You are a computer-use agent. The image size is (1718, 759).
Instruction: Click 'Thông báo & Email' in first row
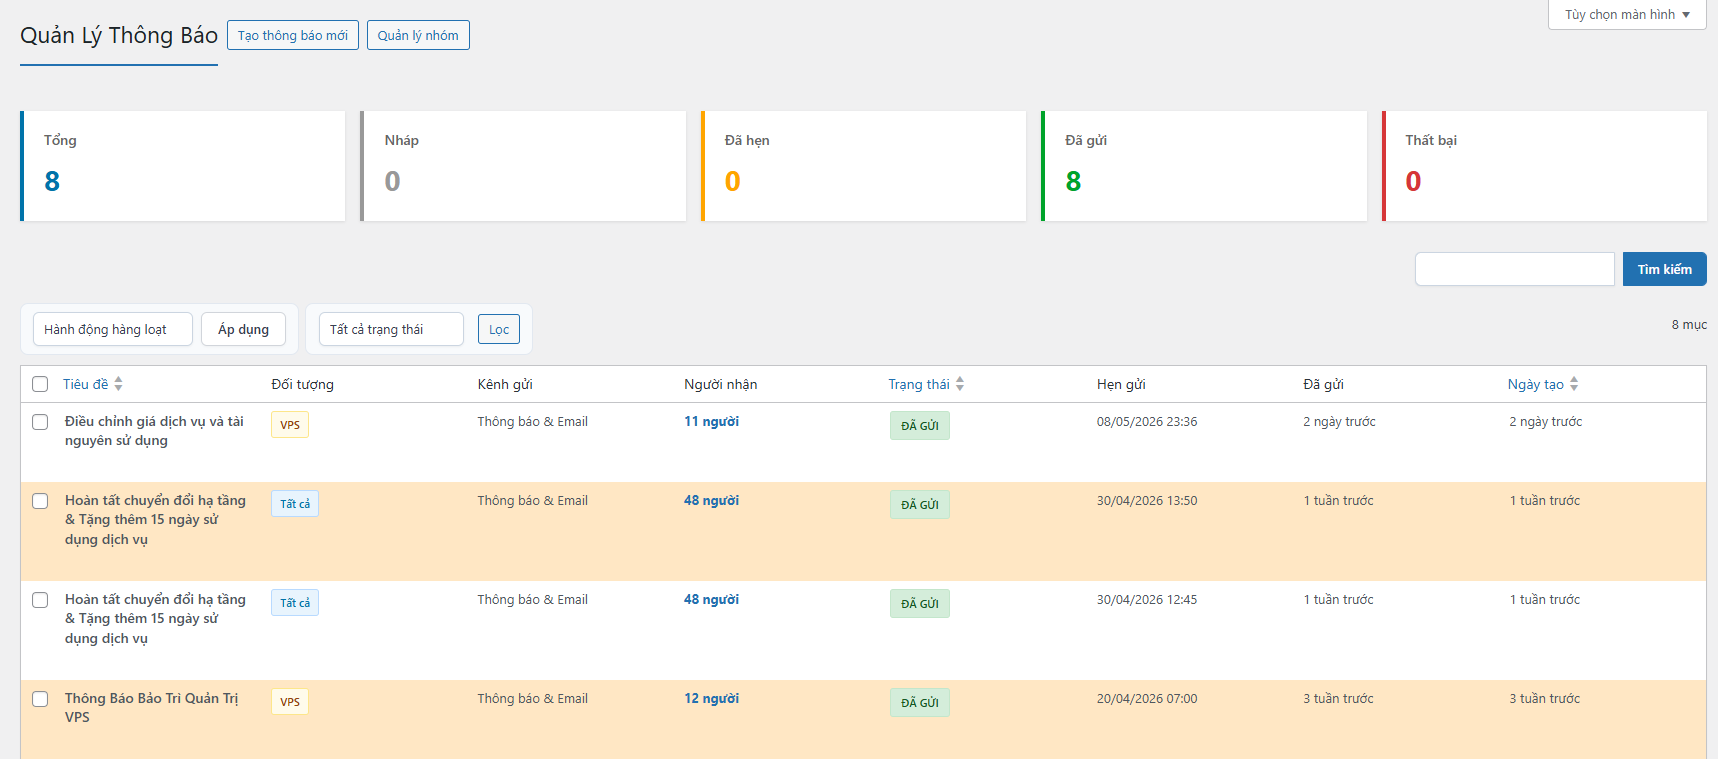(532, 422)
